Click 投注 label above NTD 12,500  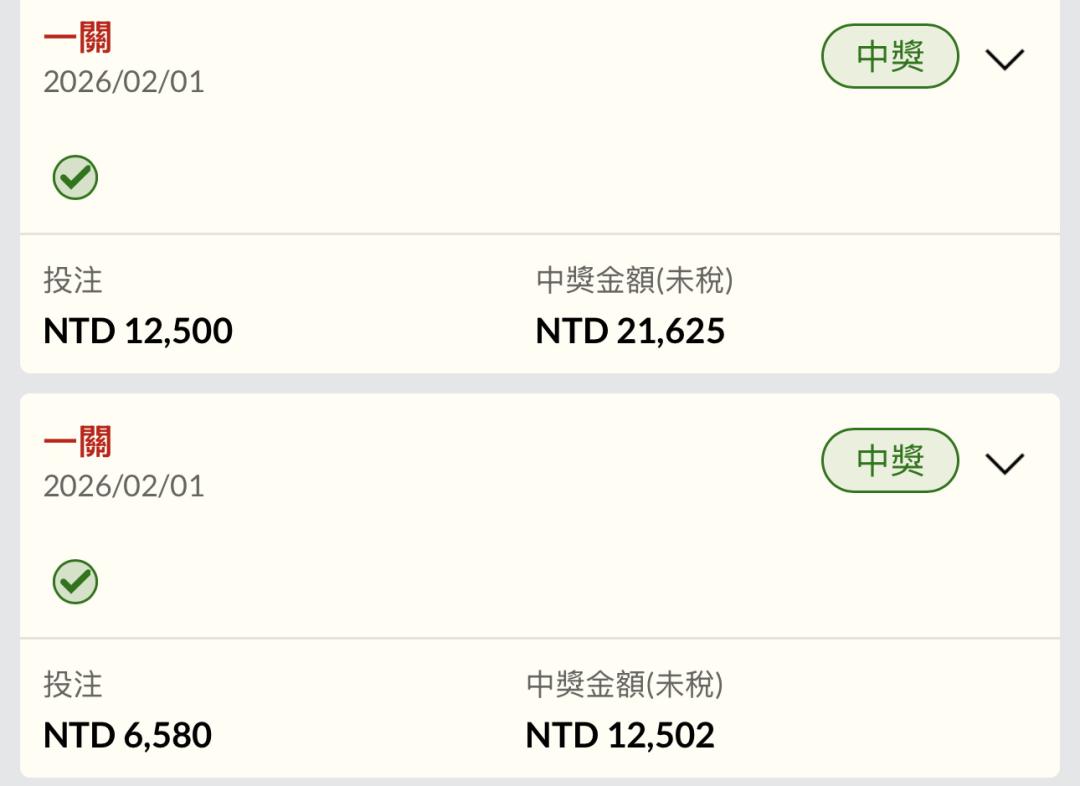[73, 281]
